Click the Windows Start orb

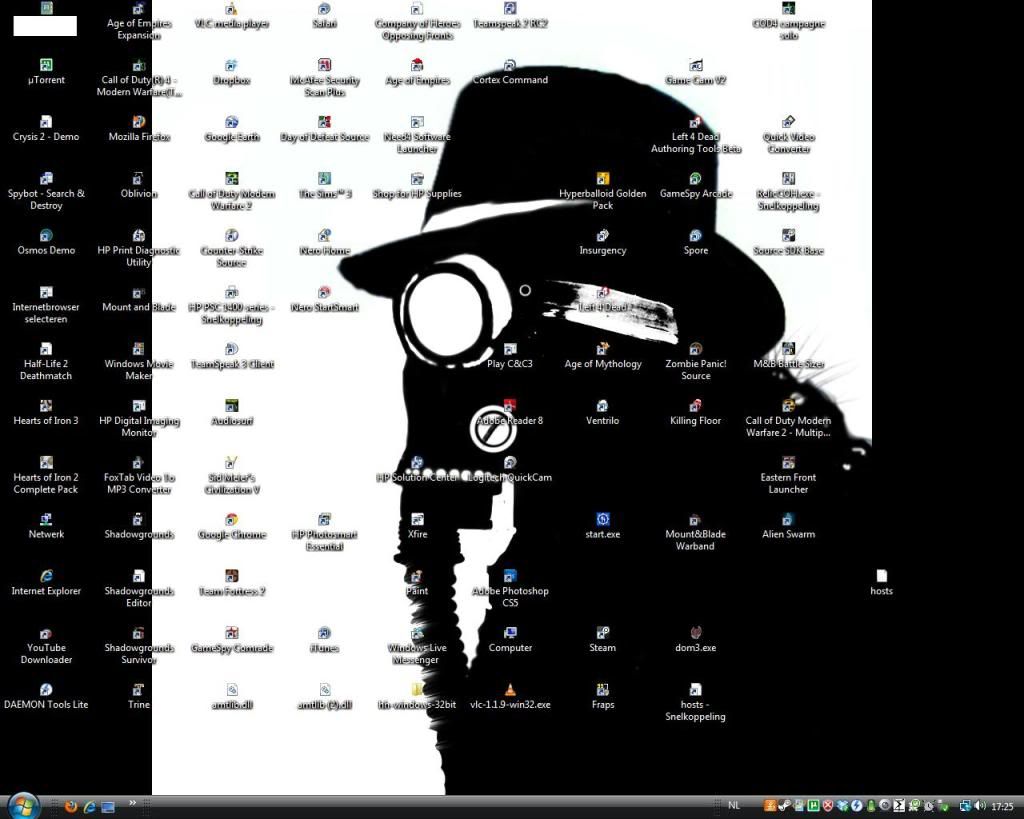pos(22,805)
